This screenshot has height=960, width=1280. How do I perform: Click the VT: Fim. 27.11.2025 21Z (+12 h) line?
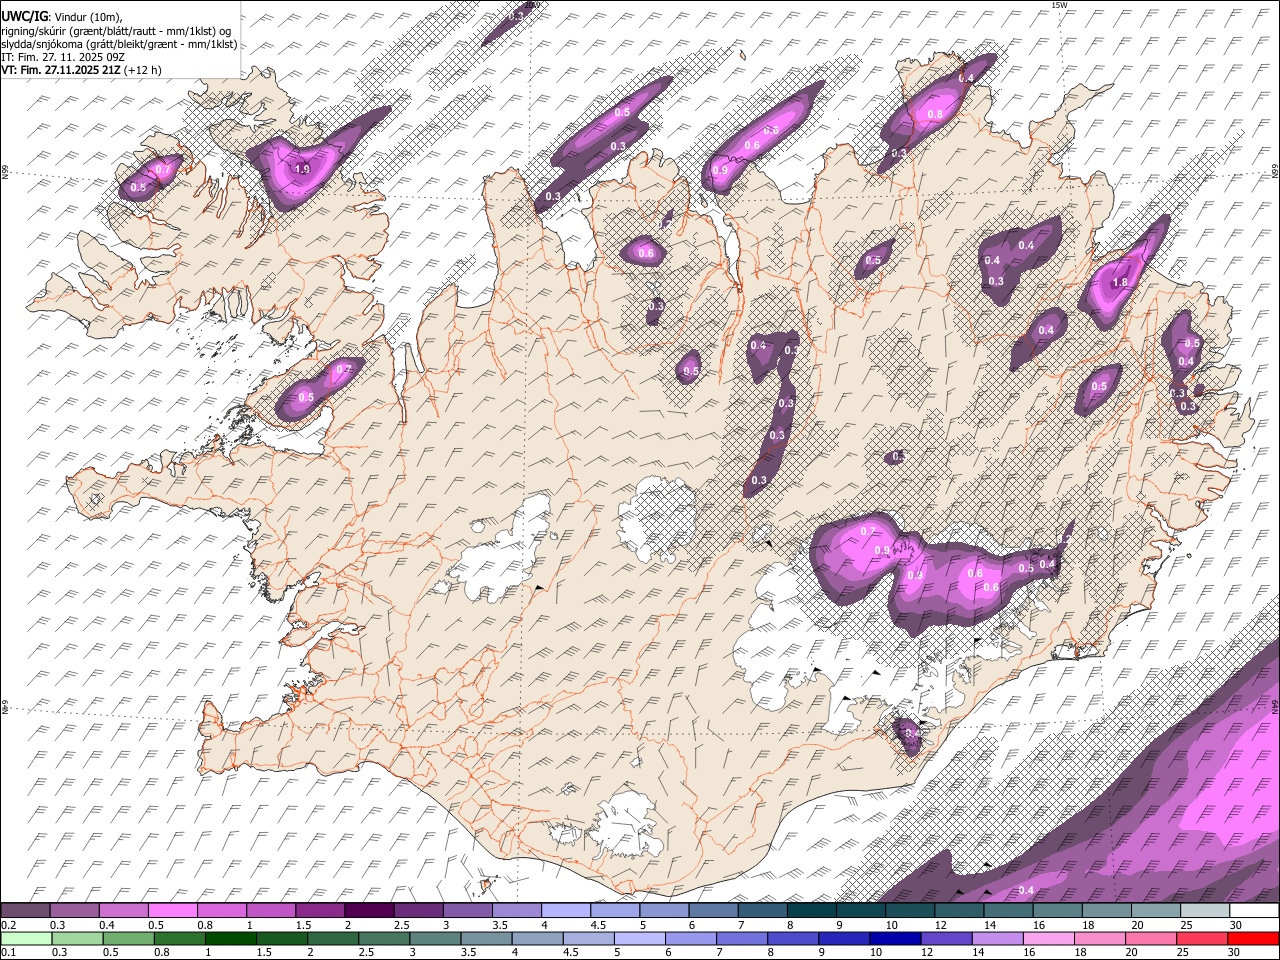(81, 70)
